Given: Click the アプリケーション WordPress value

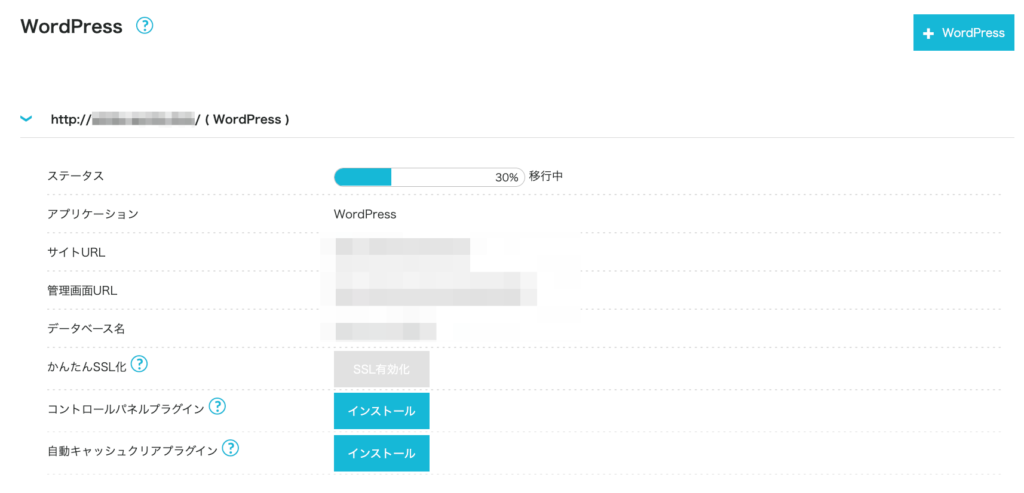Looking at the screenshot, I should 365,214.
